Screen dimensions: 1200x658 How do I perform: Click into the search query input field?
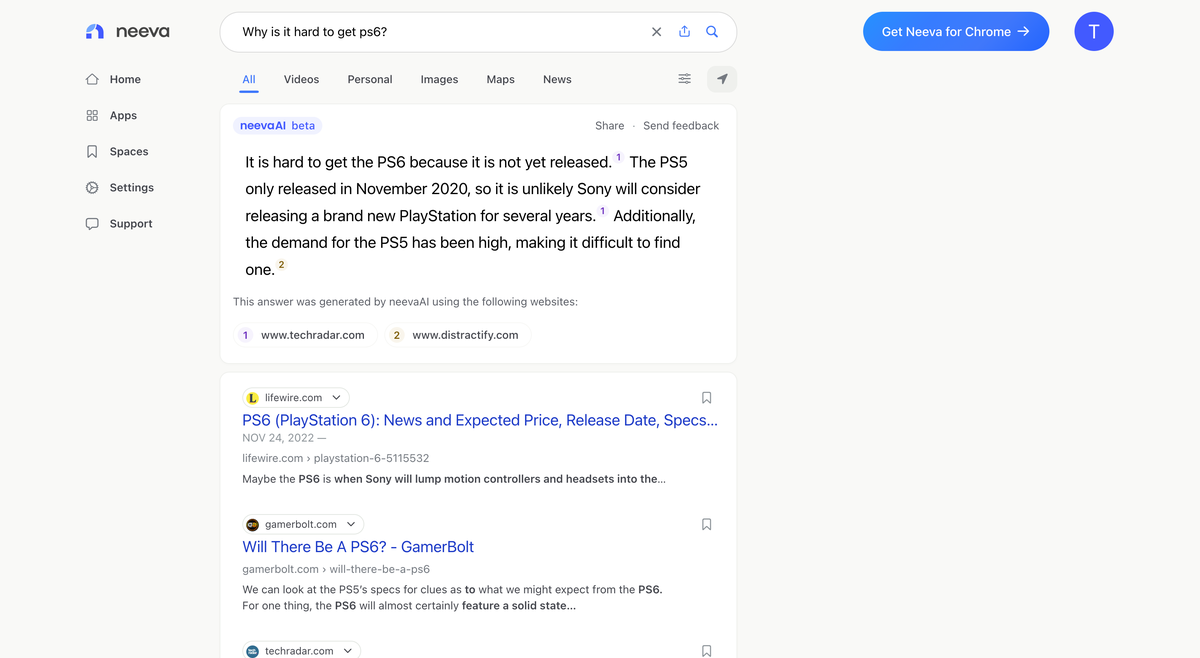coord(440,32)
